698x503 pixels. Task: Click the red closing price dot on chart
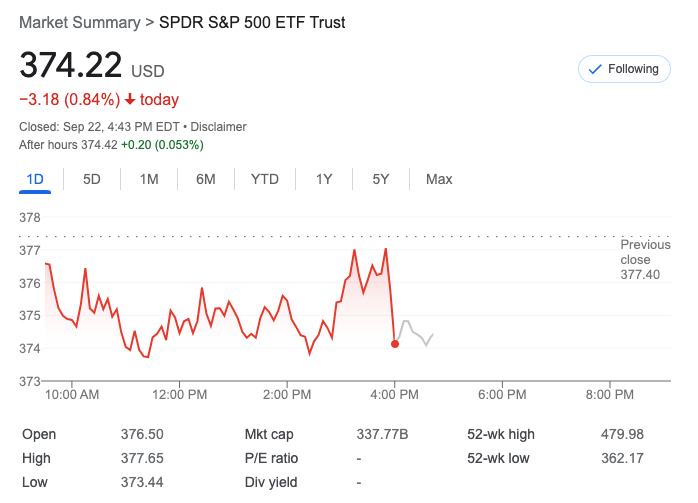(395, 344)
